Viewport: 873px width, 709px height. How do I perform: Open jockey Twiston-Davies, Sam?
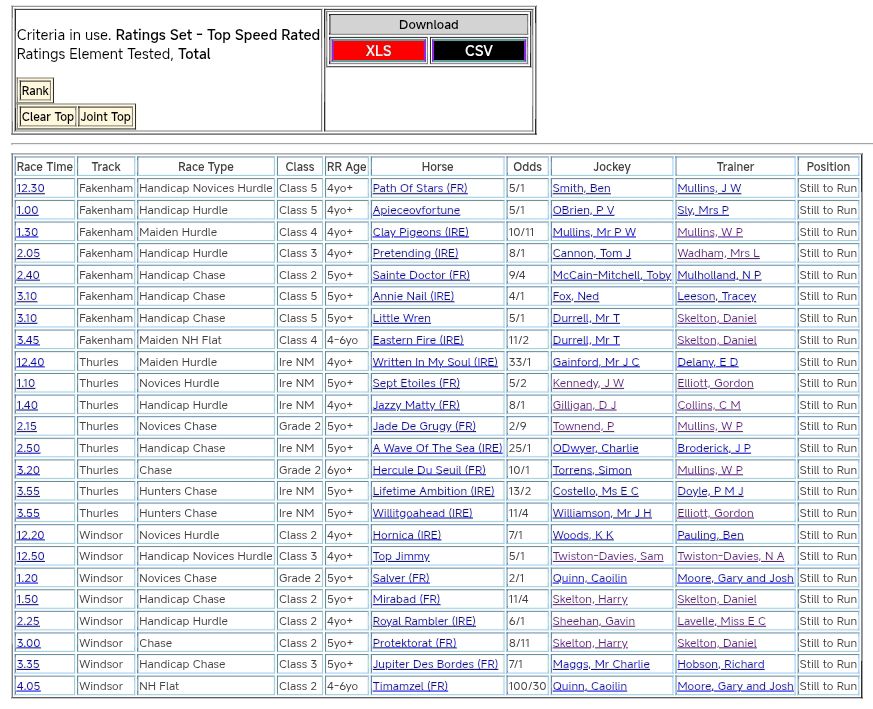[607, 556]
